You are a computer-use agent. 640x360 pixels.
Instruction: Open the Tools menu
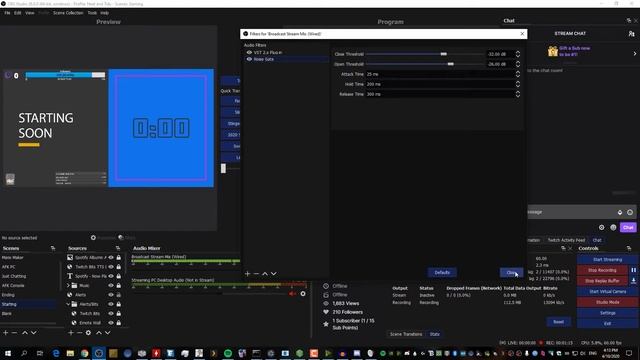click(92, 13)
